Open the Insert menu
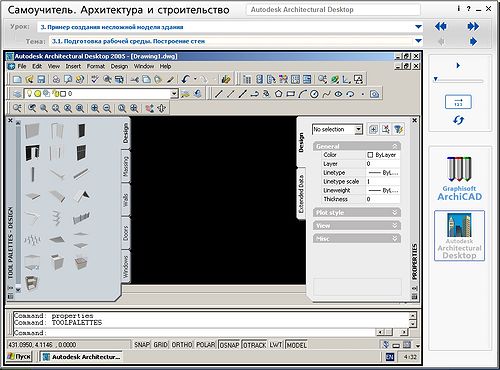 [x=73, y=66]
